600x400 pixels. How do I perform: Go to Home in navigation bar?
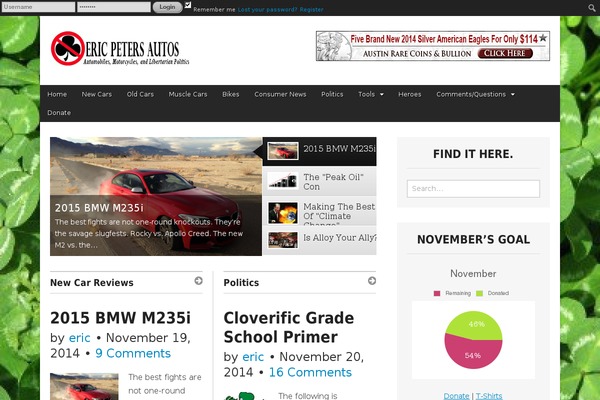[x=57, y=94]
